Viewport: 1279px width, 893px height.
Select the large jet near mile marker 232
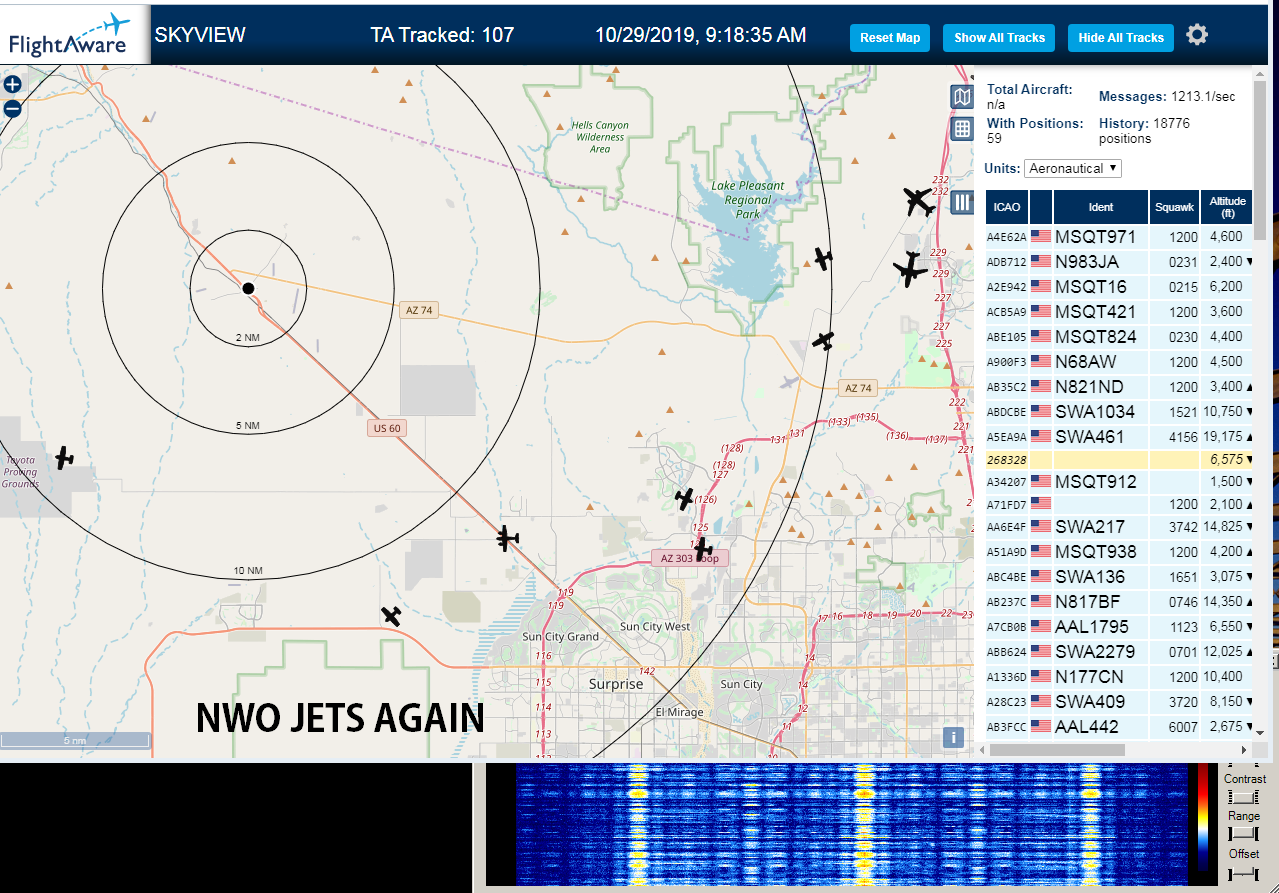(917, 201)
